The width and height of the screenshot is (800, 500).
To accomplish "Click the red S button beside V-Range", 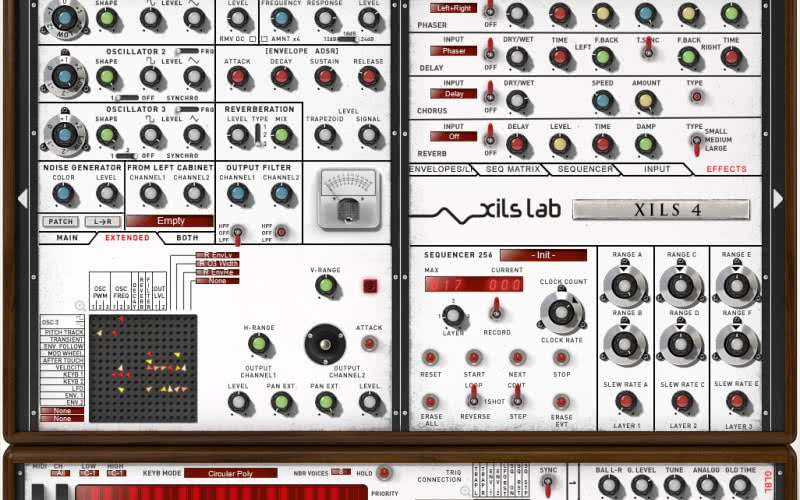I will point(370,286).
